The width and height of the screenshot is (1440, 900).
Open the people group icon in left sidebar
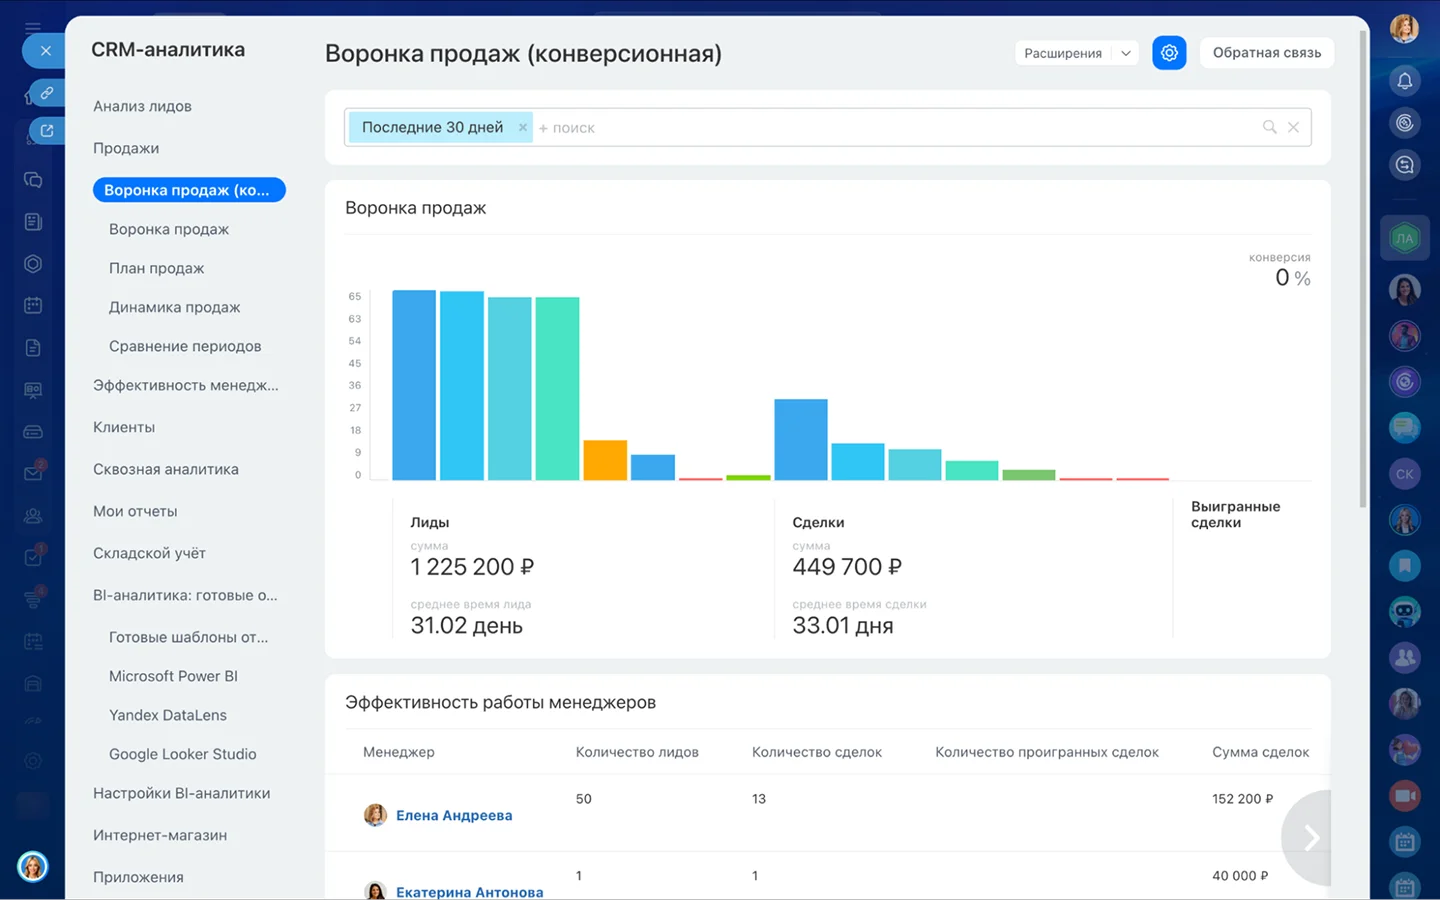[x=33, y=516]
